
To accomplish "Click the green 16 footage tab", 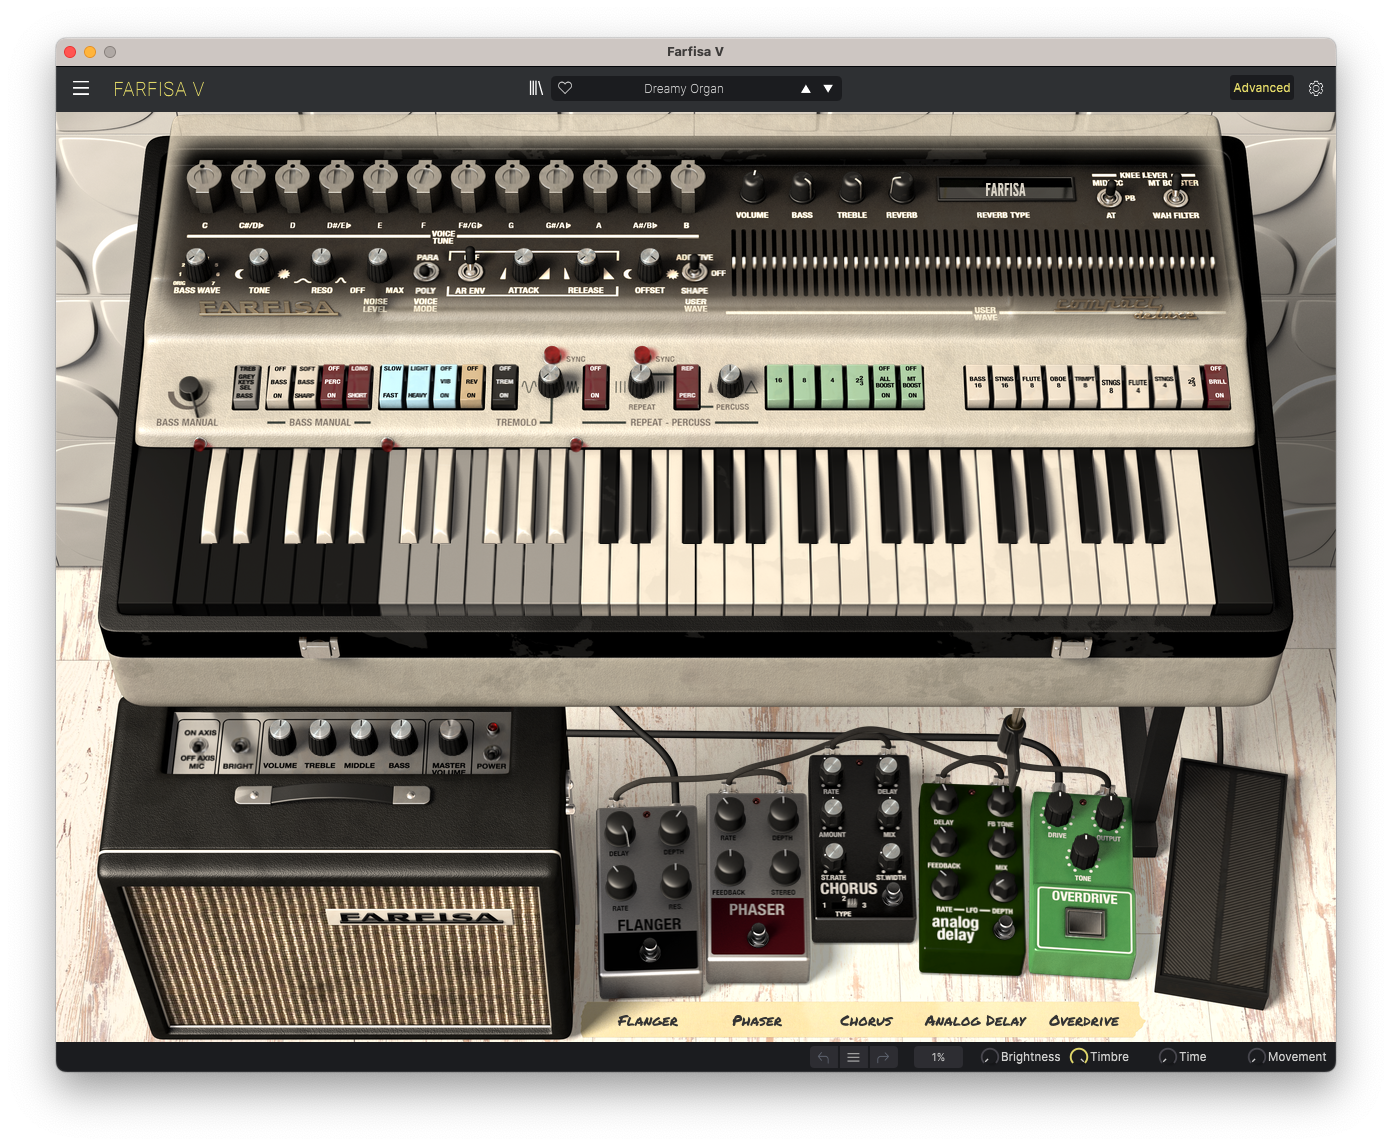I will tap(778, 386).
